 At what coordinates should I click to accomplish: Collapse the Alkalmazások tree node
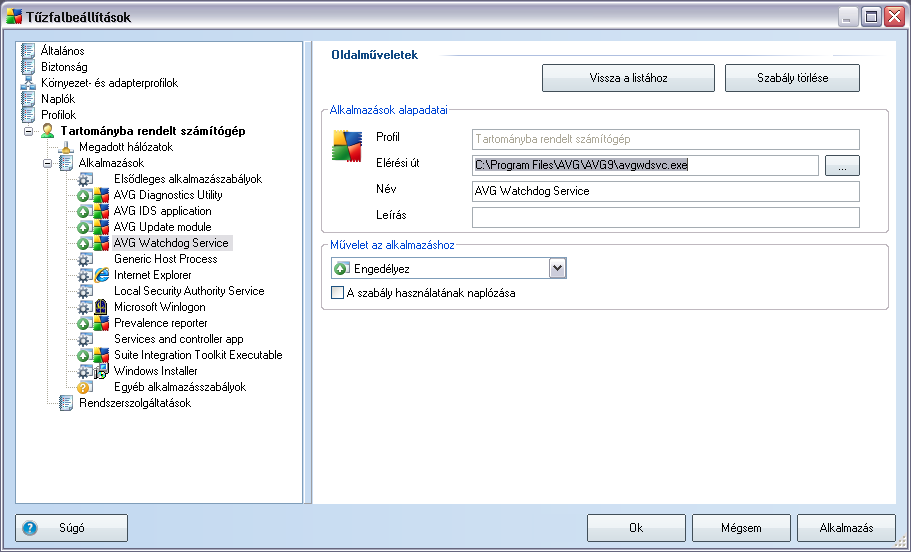47,163
